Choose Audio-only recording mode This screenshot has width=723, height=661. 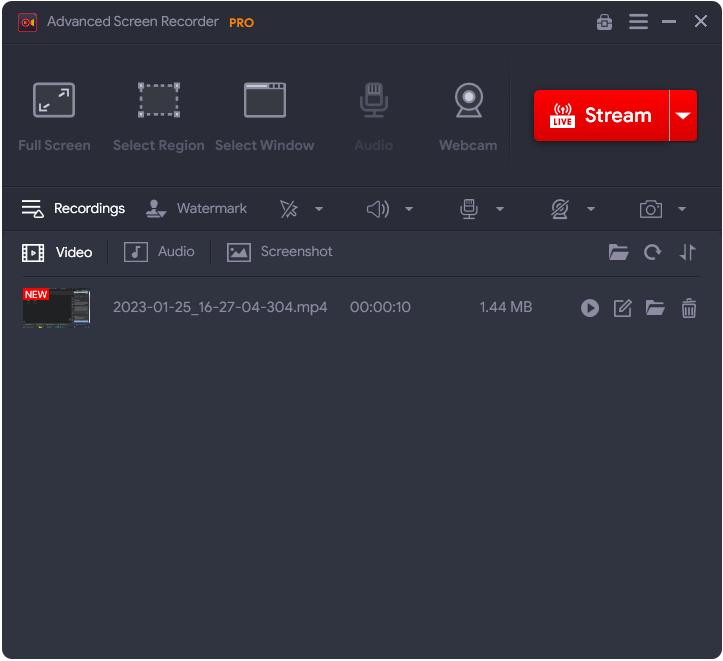373,116
